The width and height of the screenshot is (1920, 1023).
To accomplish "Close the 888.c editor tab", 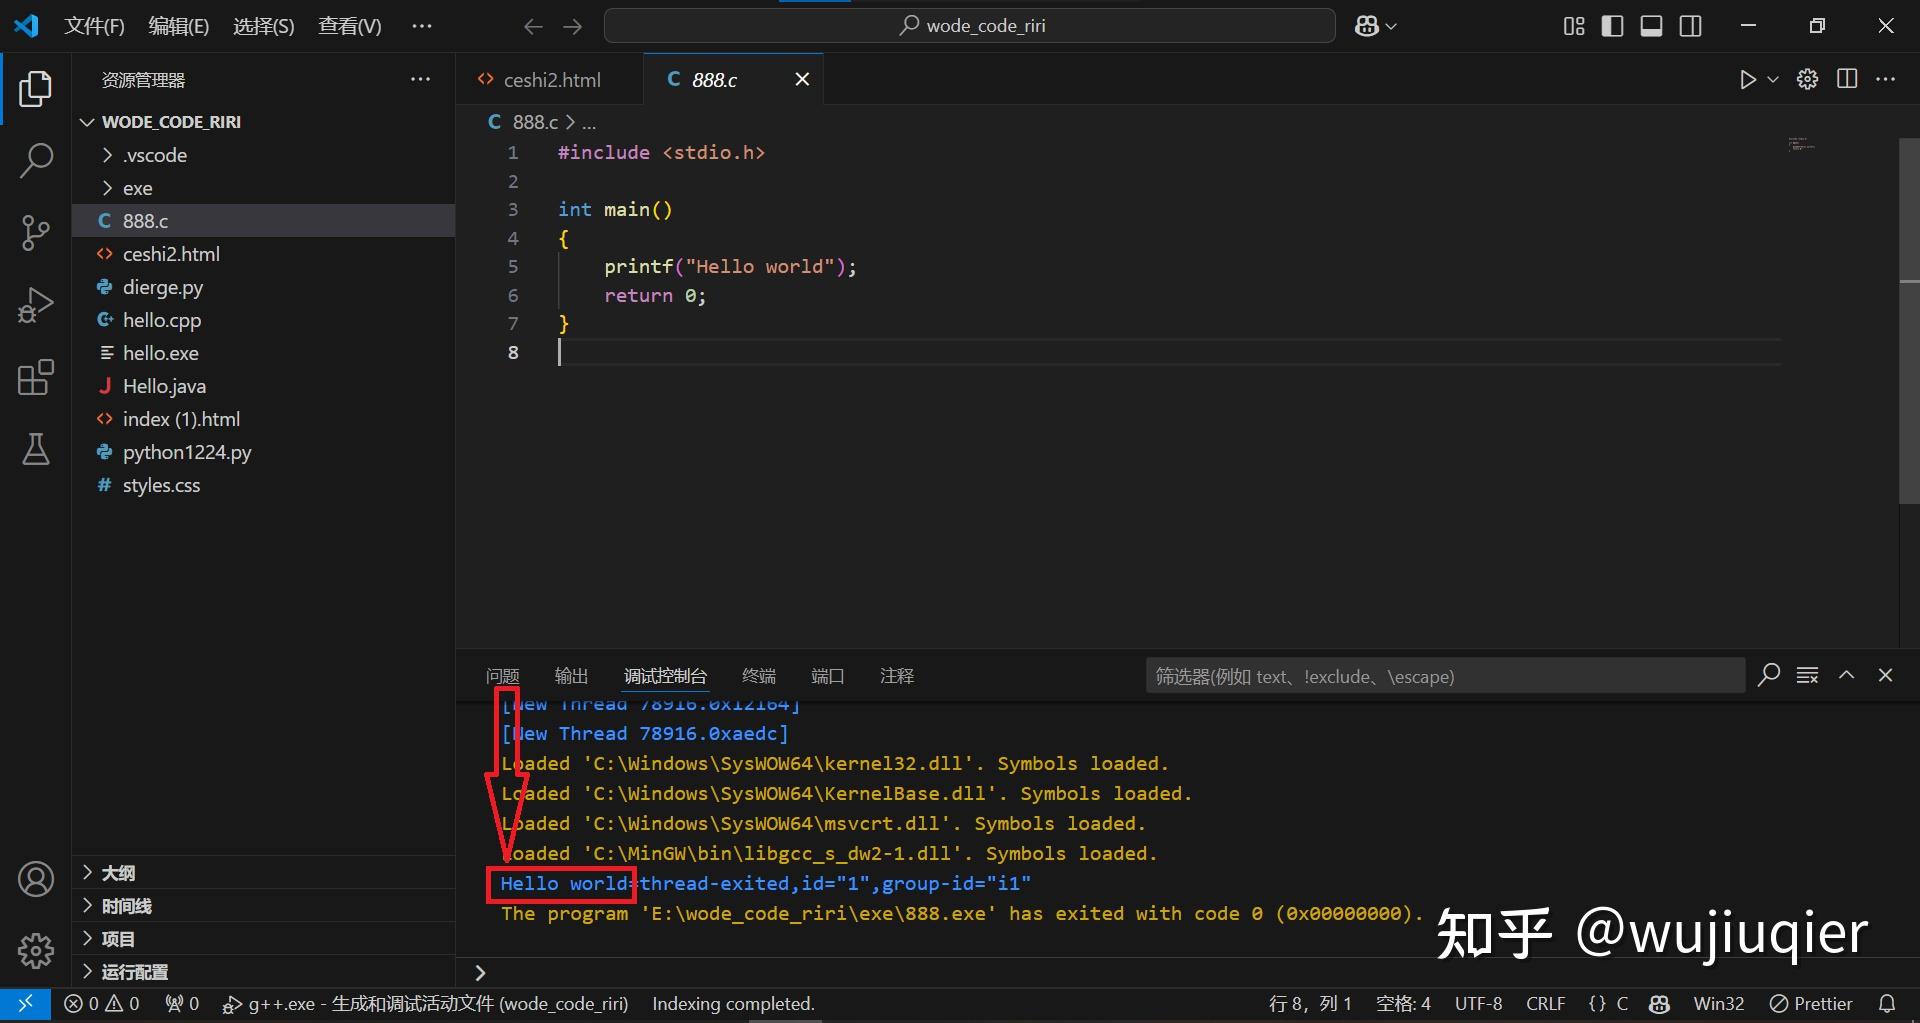I will pyautogui.click(x=802, y=79).
